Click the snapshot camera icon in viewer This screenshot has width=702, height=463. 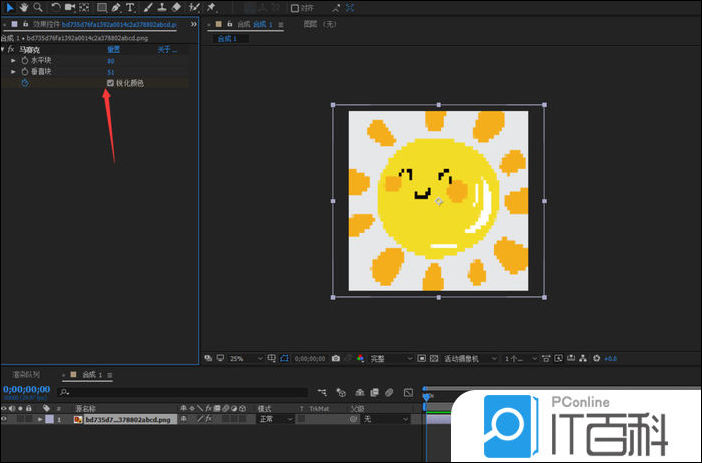point(336,358)
